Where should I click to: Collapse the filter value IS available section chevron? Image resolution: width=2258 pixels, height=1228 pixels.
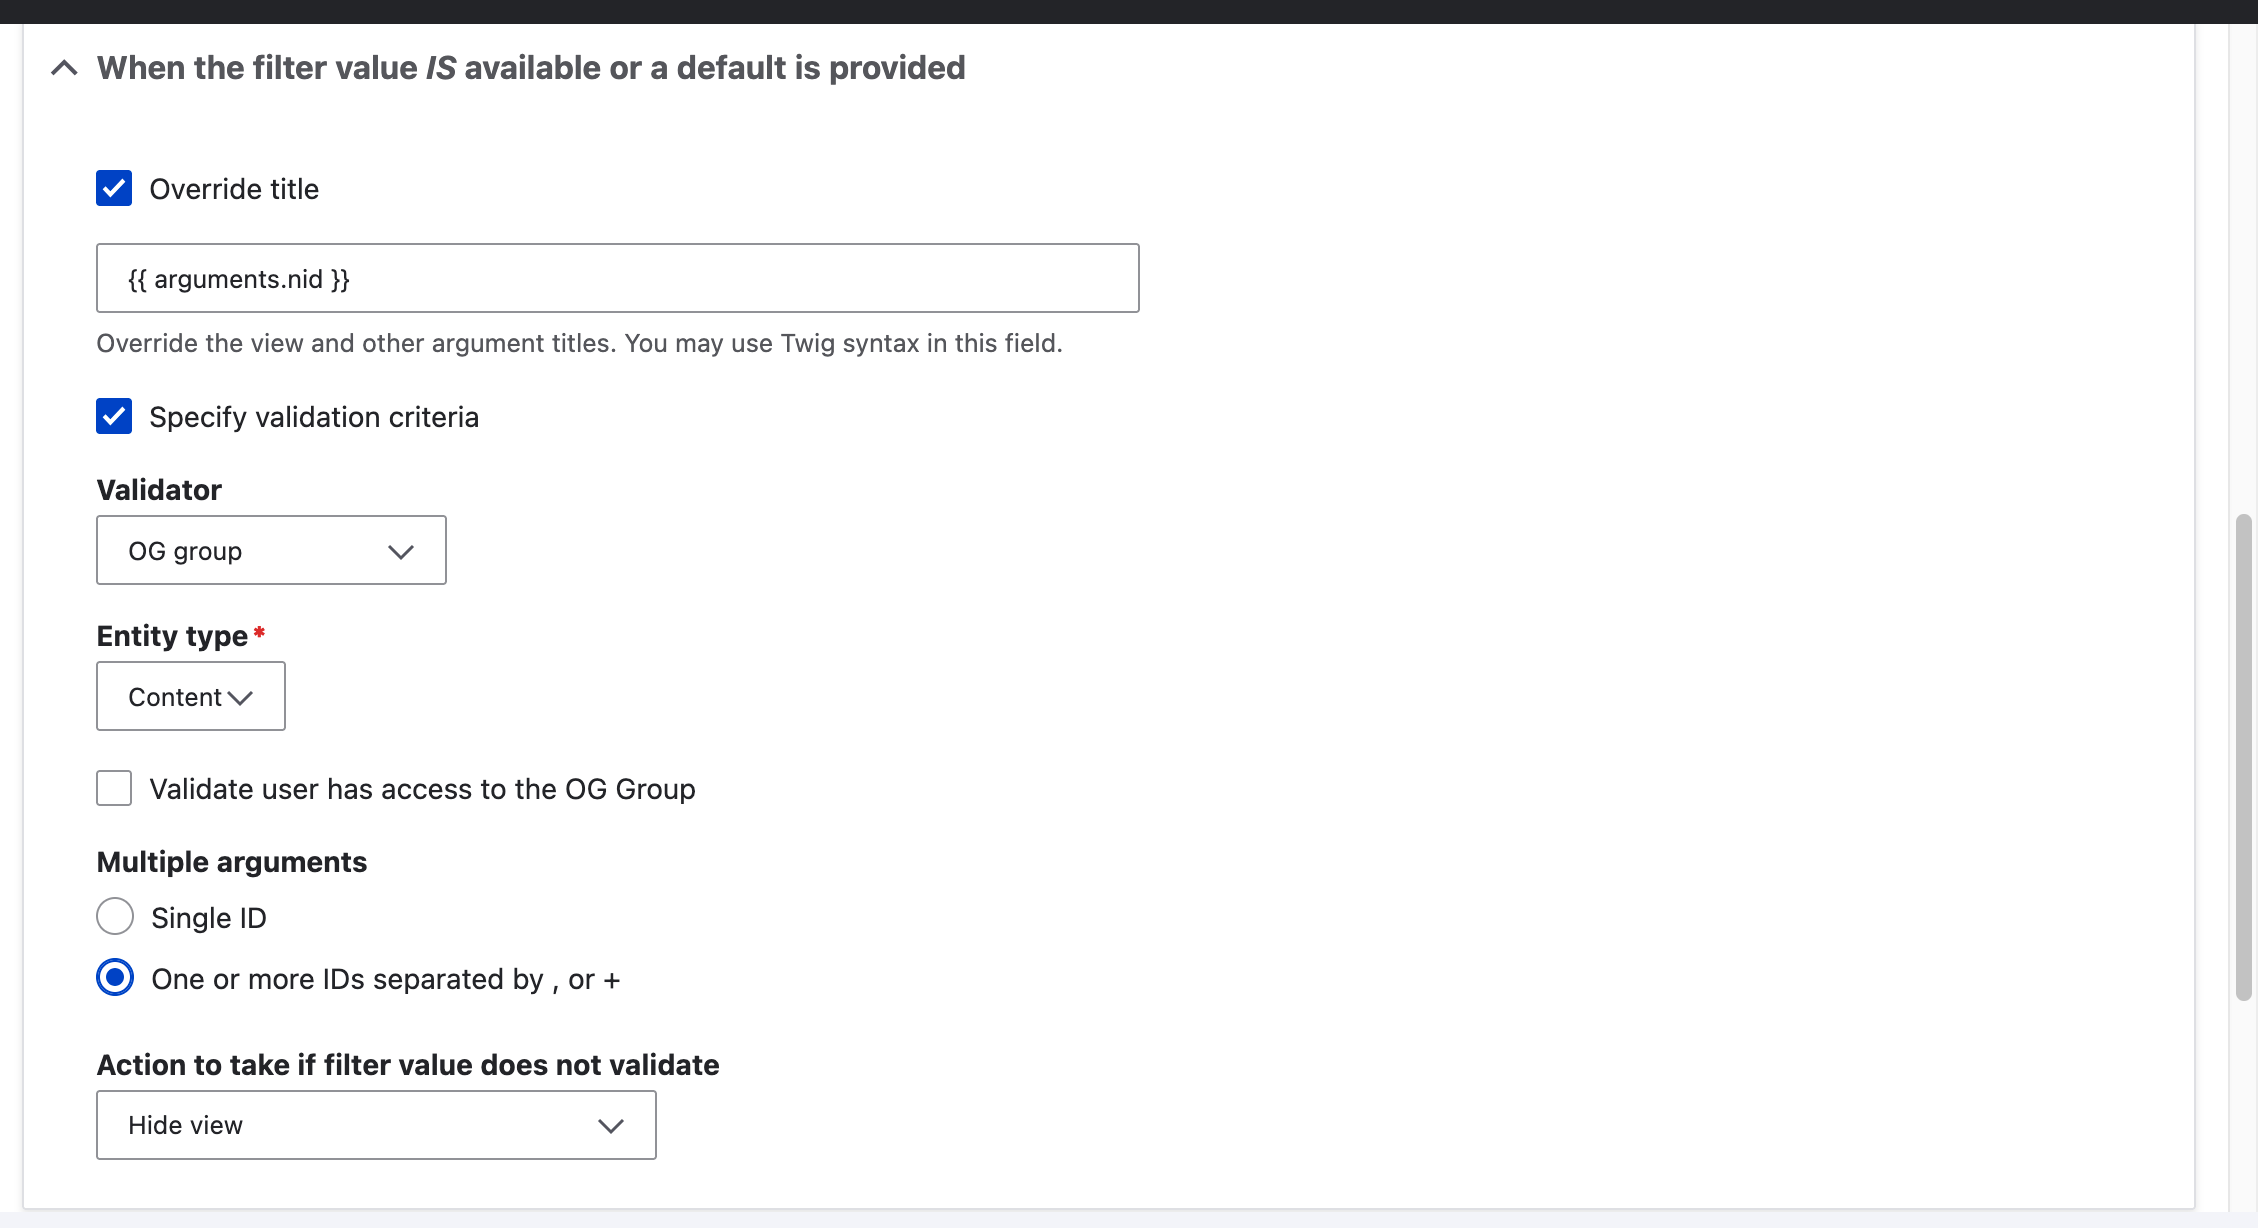(x=64, y=68)
